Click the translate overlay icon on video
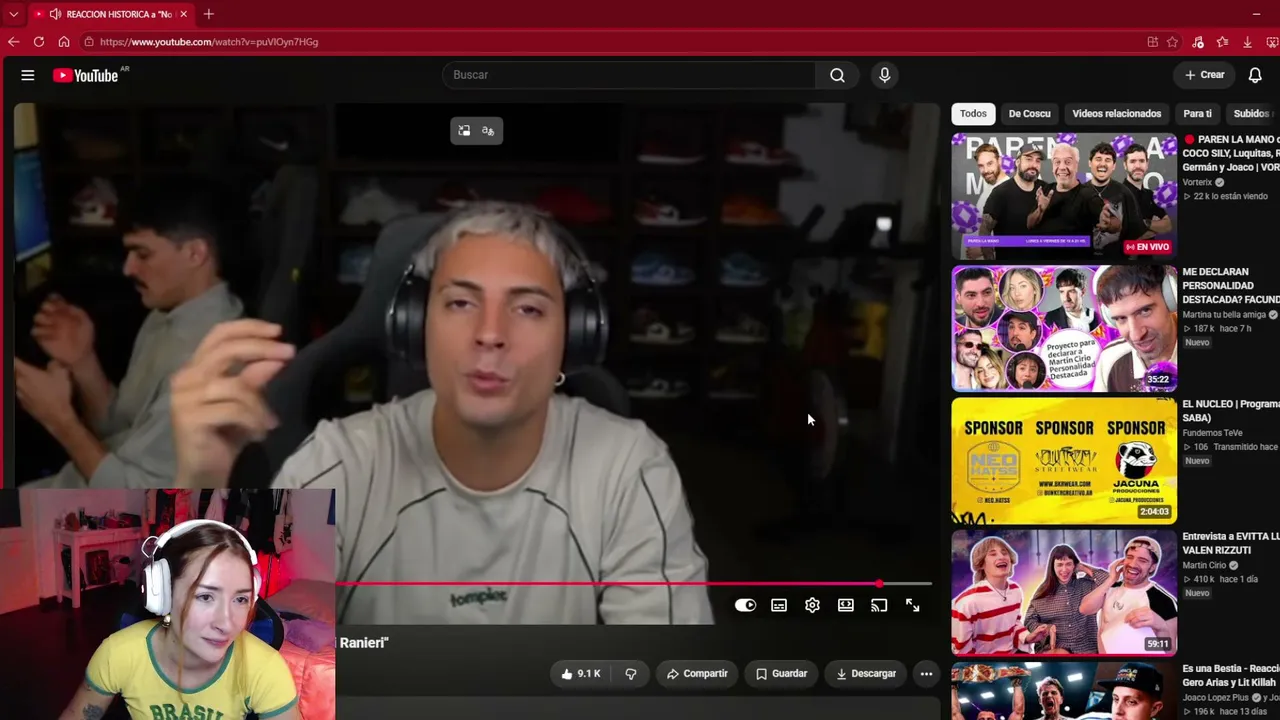The width and height of the screenshot is (1280, 720). click(x=488, y=131)
